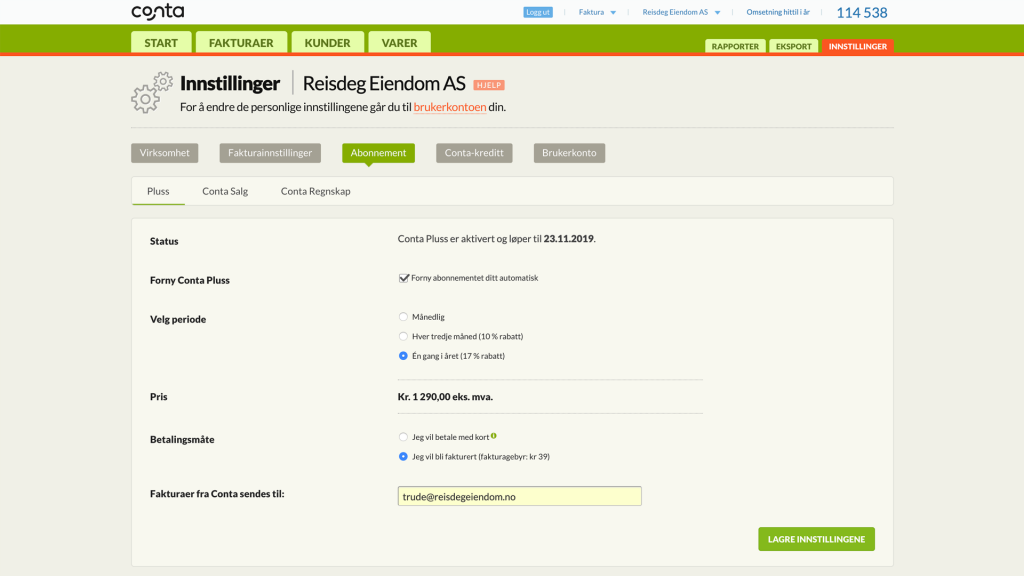The height and width of the screenshot is (576, 1024).
Task: Expand the Faktura dropdown
Action: coord(597,12)
